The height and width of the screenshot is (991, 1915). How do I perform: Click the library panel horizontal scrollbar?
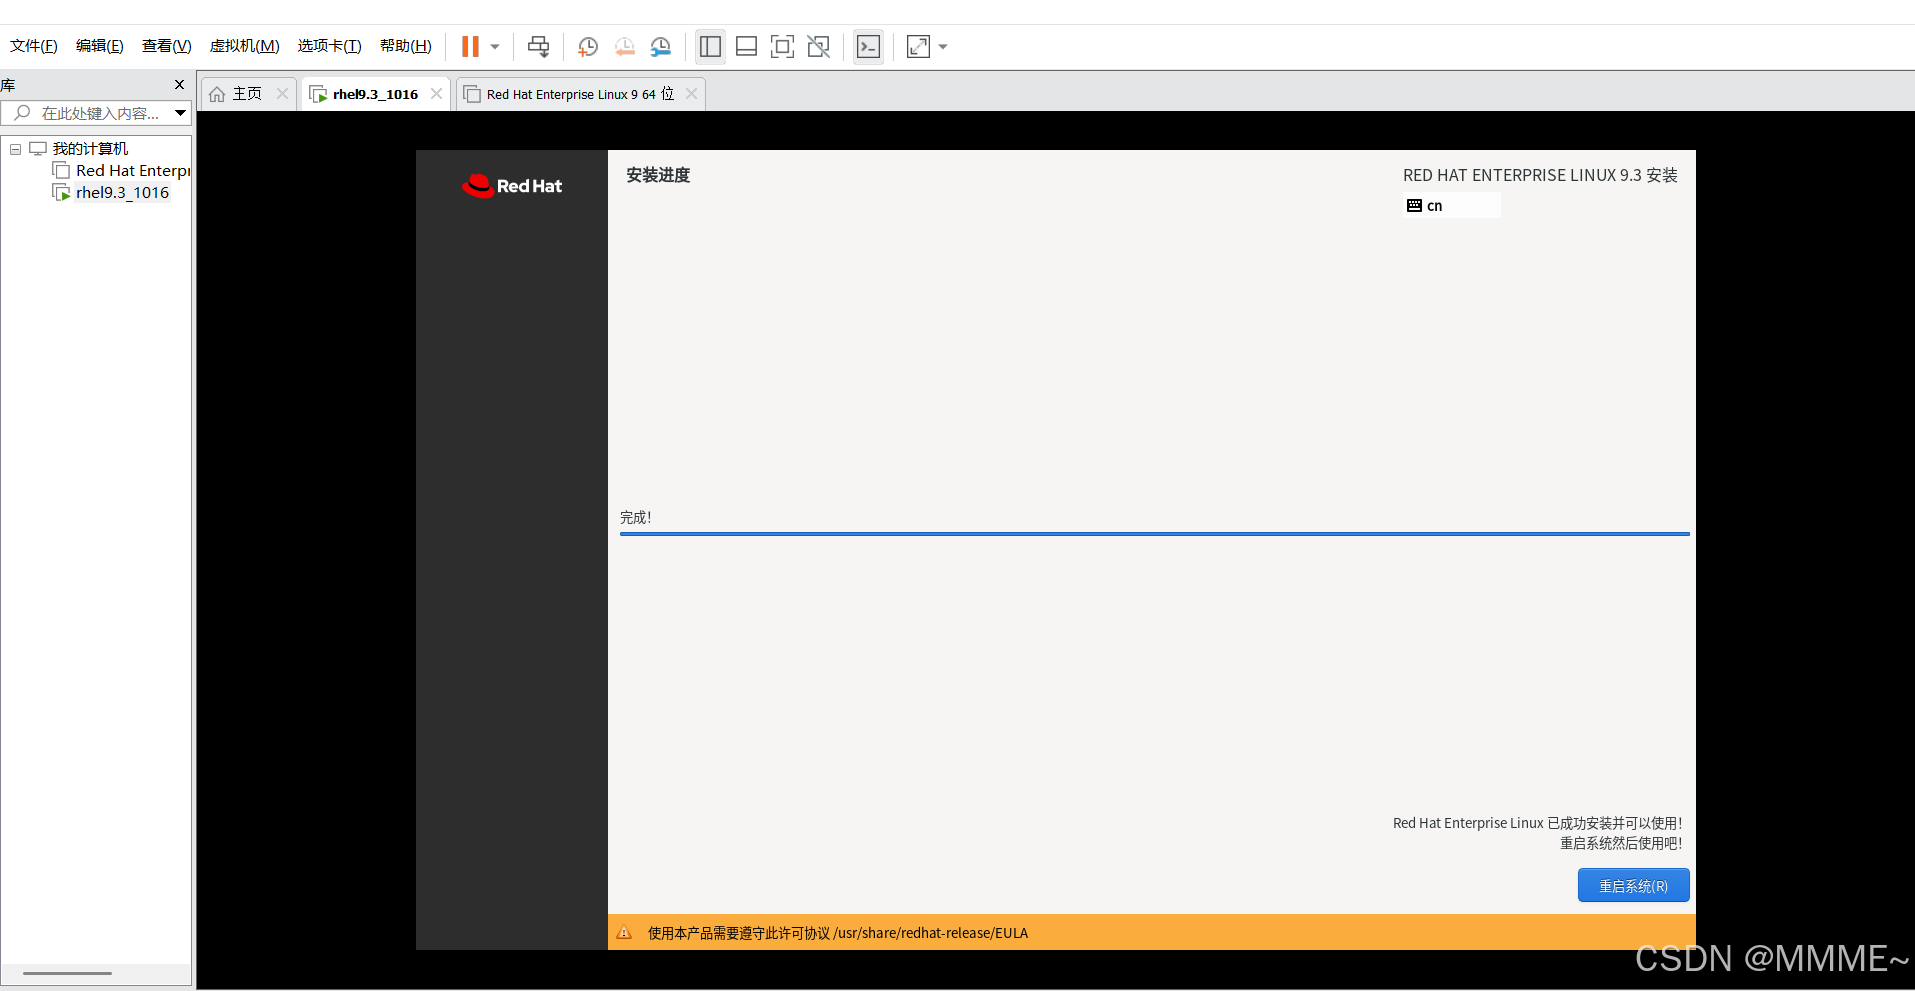click(x=68, y=973)
